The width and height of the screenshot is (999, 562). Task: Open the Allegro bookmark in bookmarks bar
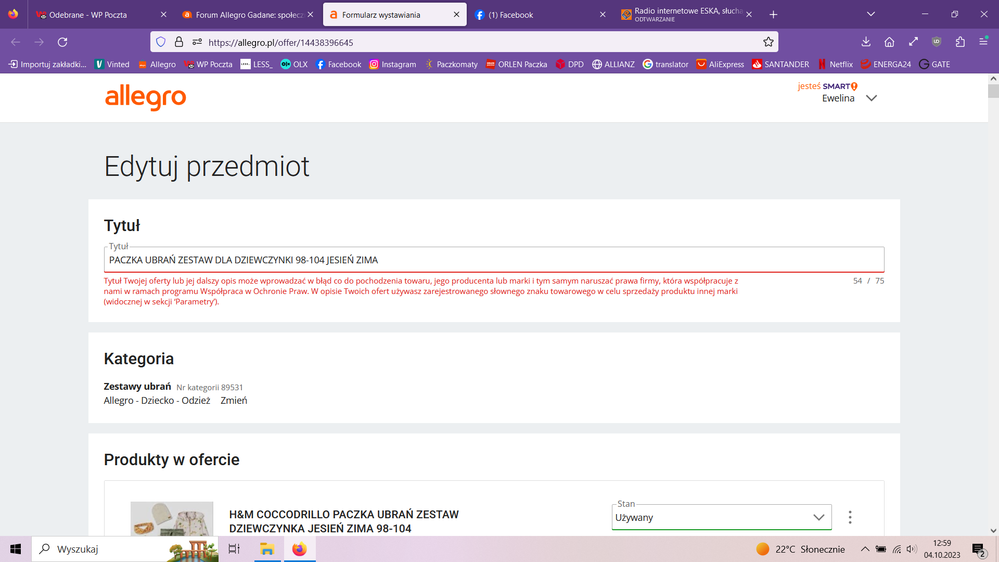point(157,64)
